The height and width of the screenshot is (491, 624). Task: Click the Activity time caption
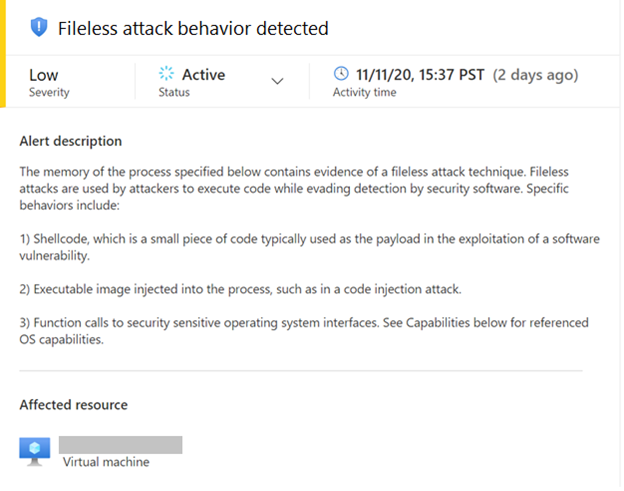click(365, 92)
